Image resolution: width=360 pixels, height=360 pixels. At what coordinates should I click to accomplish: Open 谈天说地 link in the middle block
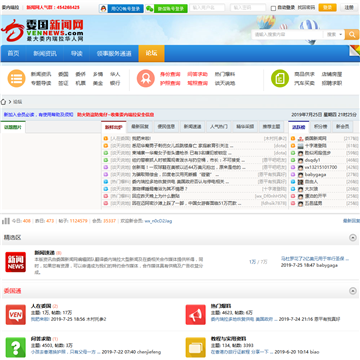(x=225, y=83)
